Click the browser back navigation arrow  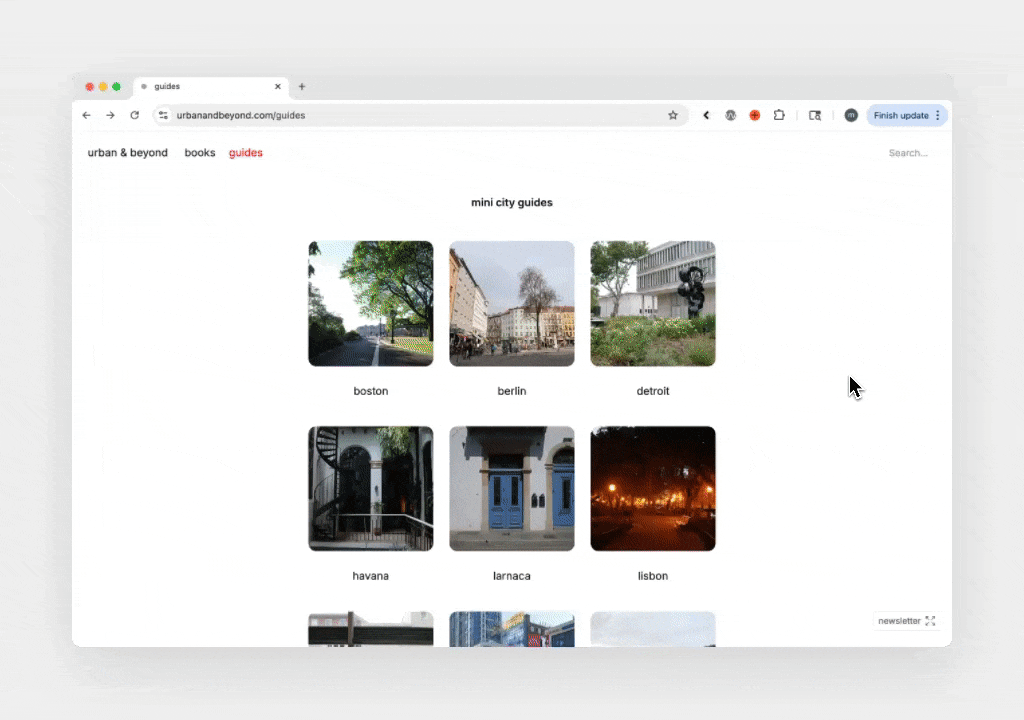click(86, 115)
